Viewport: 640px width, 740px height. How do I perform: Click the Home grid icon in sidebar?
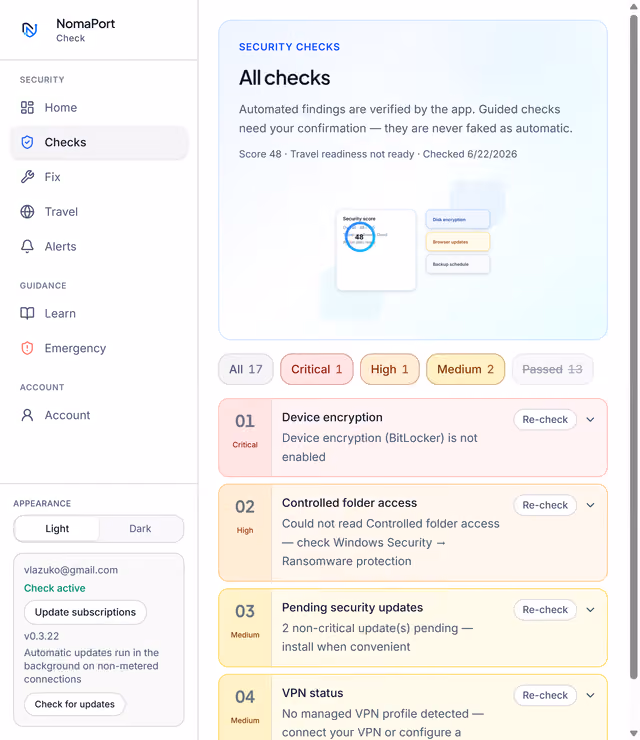[x=27, y=108]
